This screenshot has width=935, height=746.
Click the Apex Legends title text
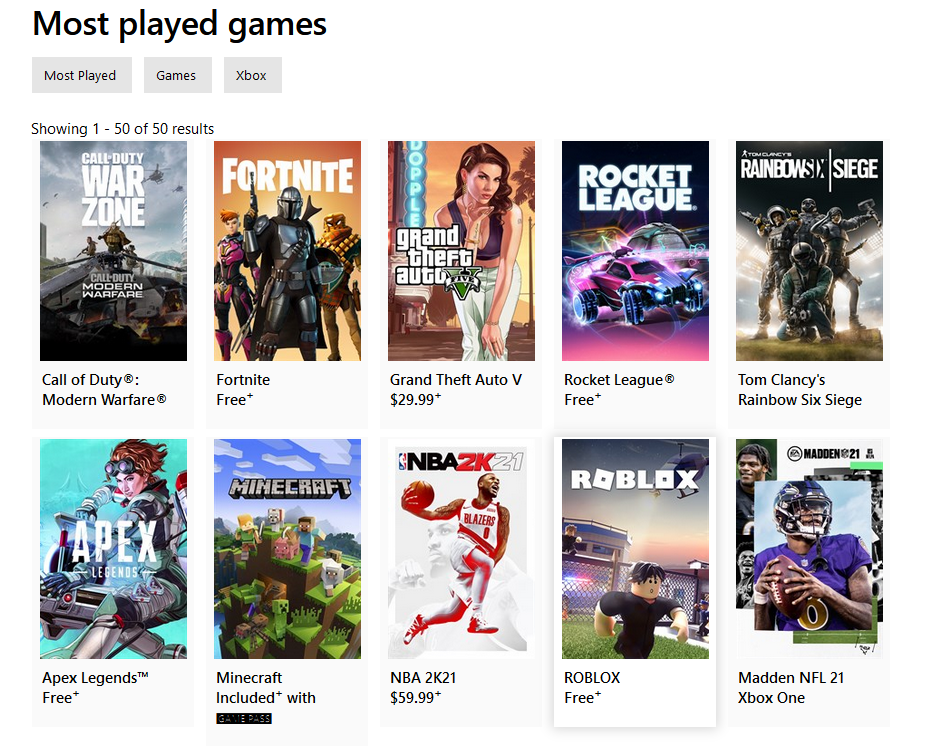click(x=95, y=678)
